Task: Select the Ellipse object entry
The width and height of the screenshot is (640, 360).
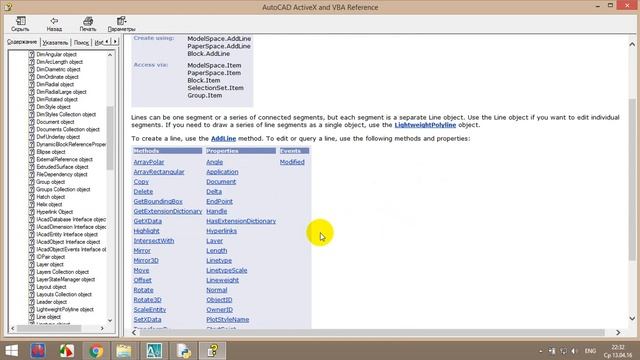Action: pos(51,152)
